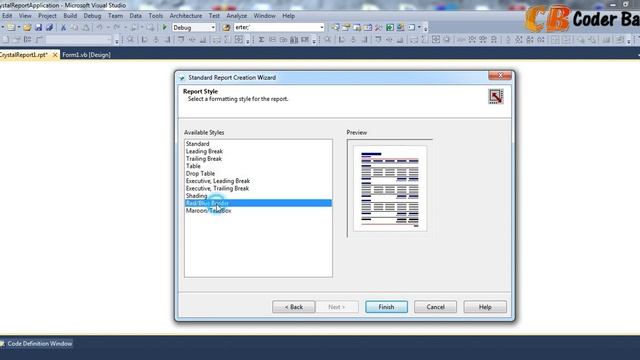This screenshot has height=360, width=640.
Task: Click the report style preview thumbnail
Action: click(x=390, y=189)
